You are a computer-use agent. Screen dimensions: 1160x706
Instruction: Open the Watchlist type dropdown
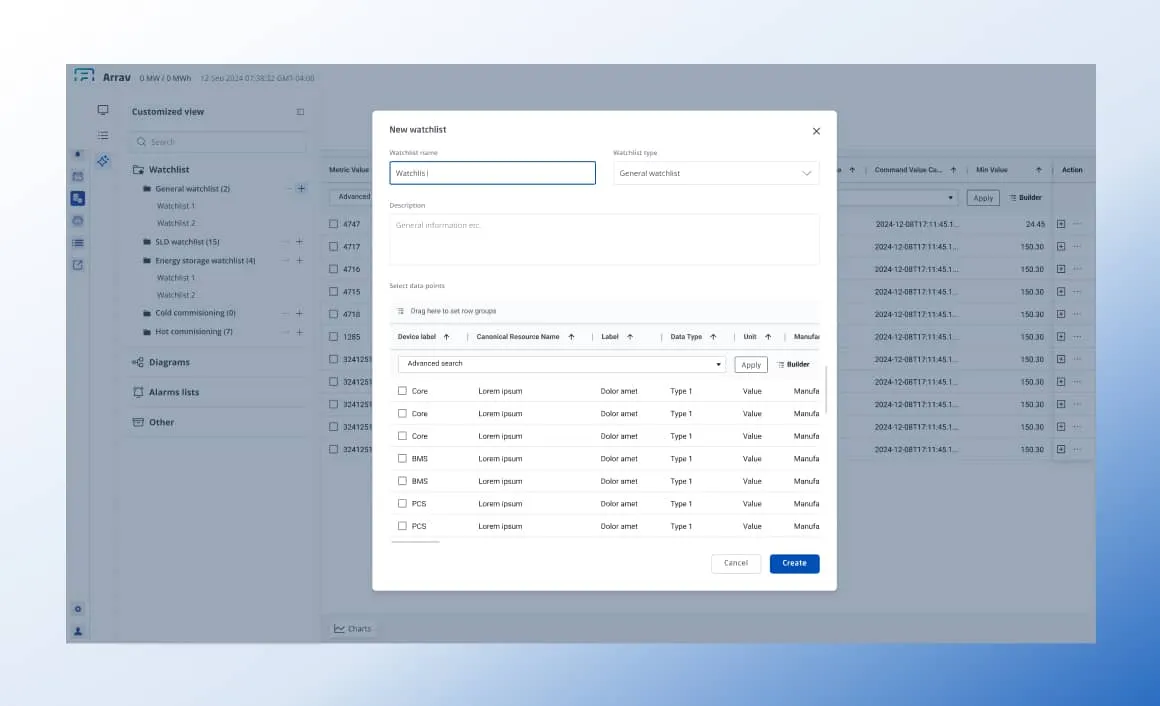tap(715, 173)
